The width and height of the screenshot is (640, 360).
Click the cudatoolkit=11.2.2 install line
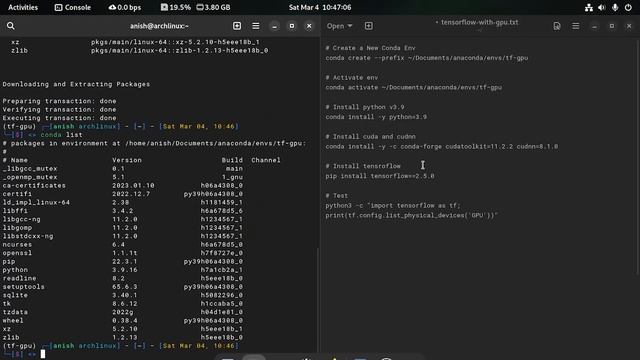pyautogui.click(x=442, y=147)
